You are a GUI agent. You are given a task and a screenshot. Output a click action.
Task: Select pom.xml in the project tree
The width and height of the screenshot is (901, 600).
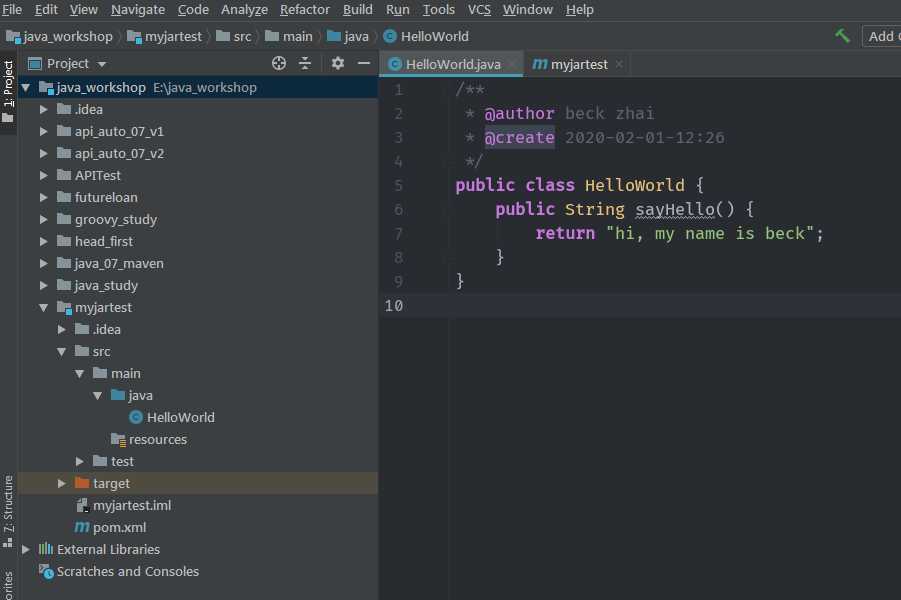(x=198, y=527)
